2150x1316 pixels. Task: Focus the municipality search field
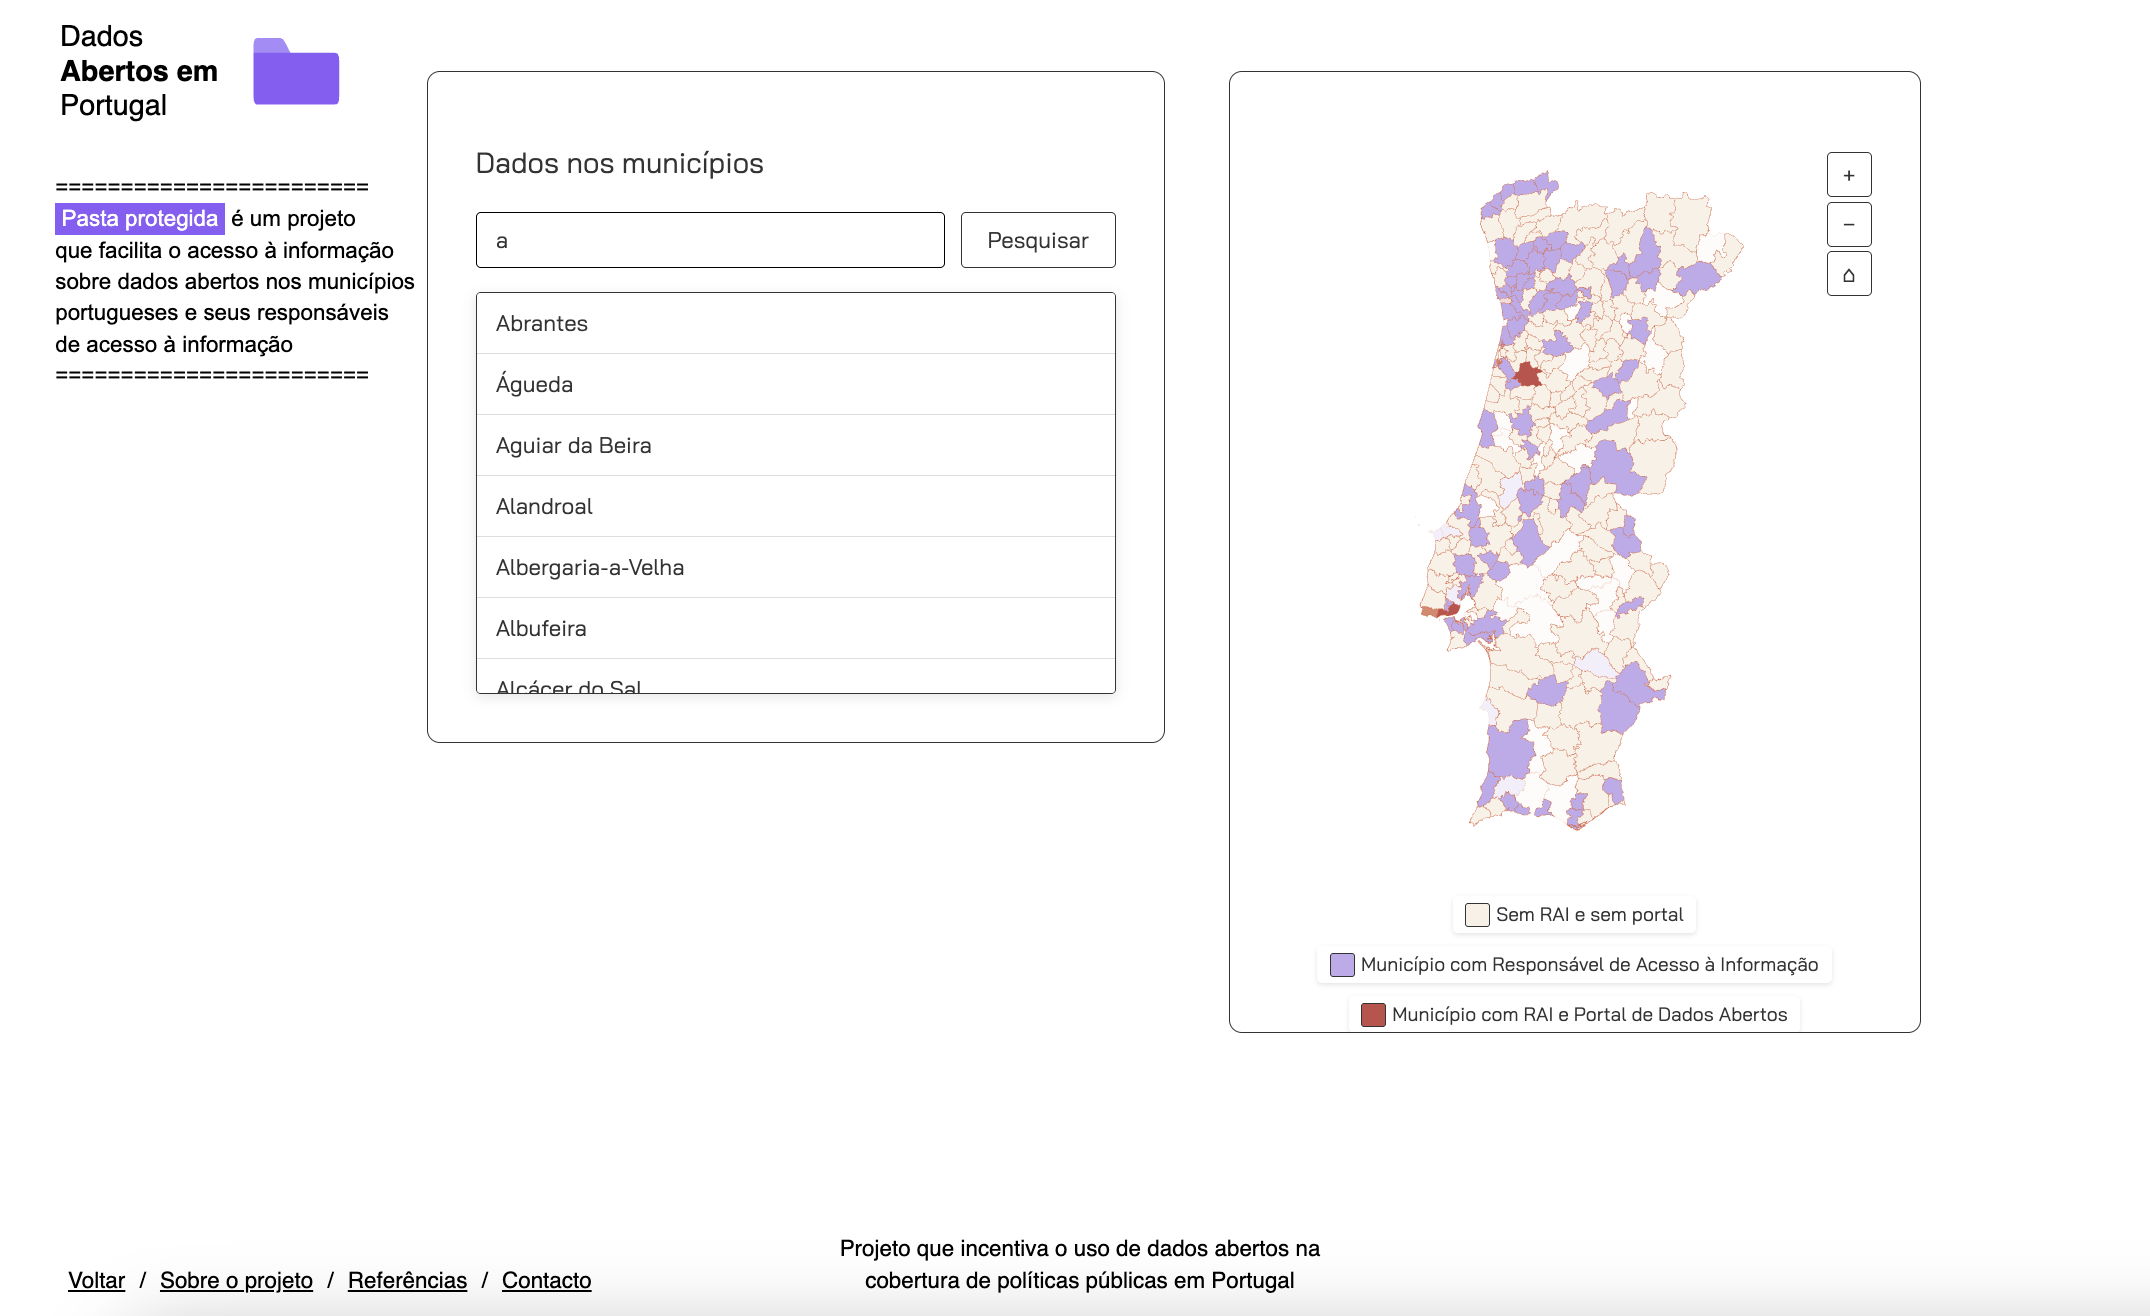(x=710, y=241)
